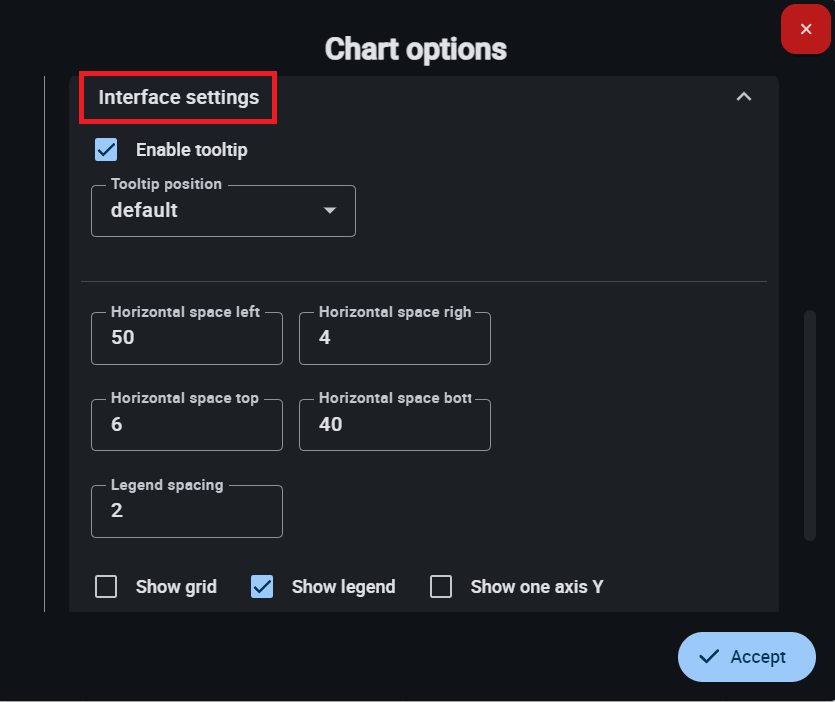Click the Tooltip position dropdown arrow
Viewport: 835px width, 702px height.
pos(330,211)
